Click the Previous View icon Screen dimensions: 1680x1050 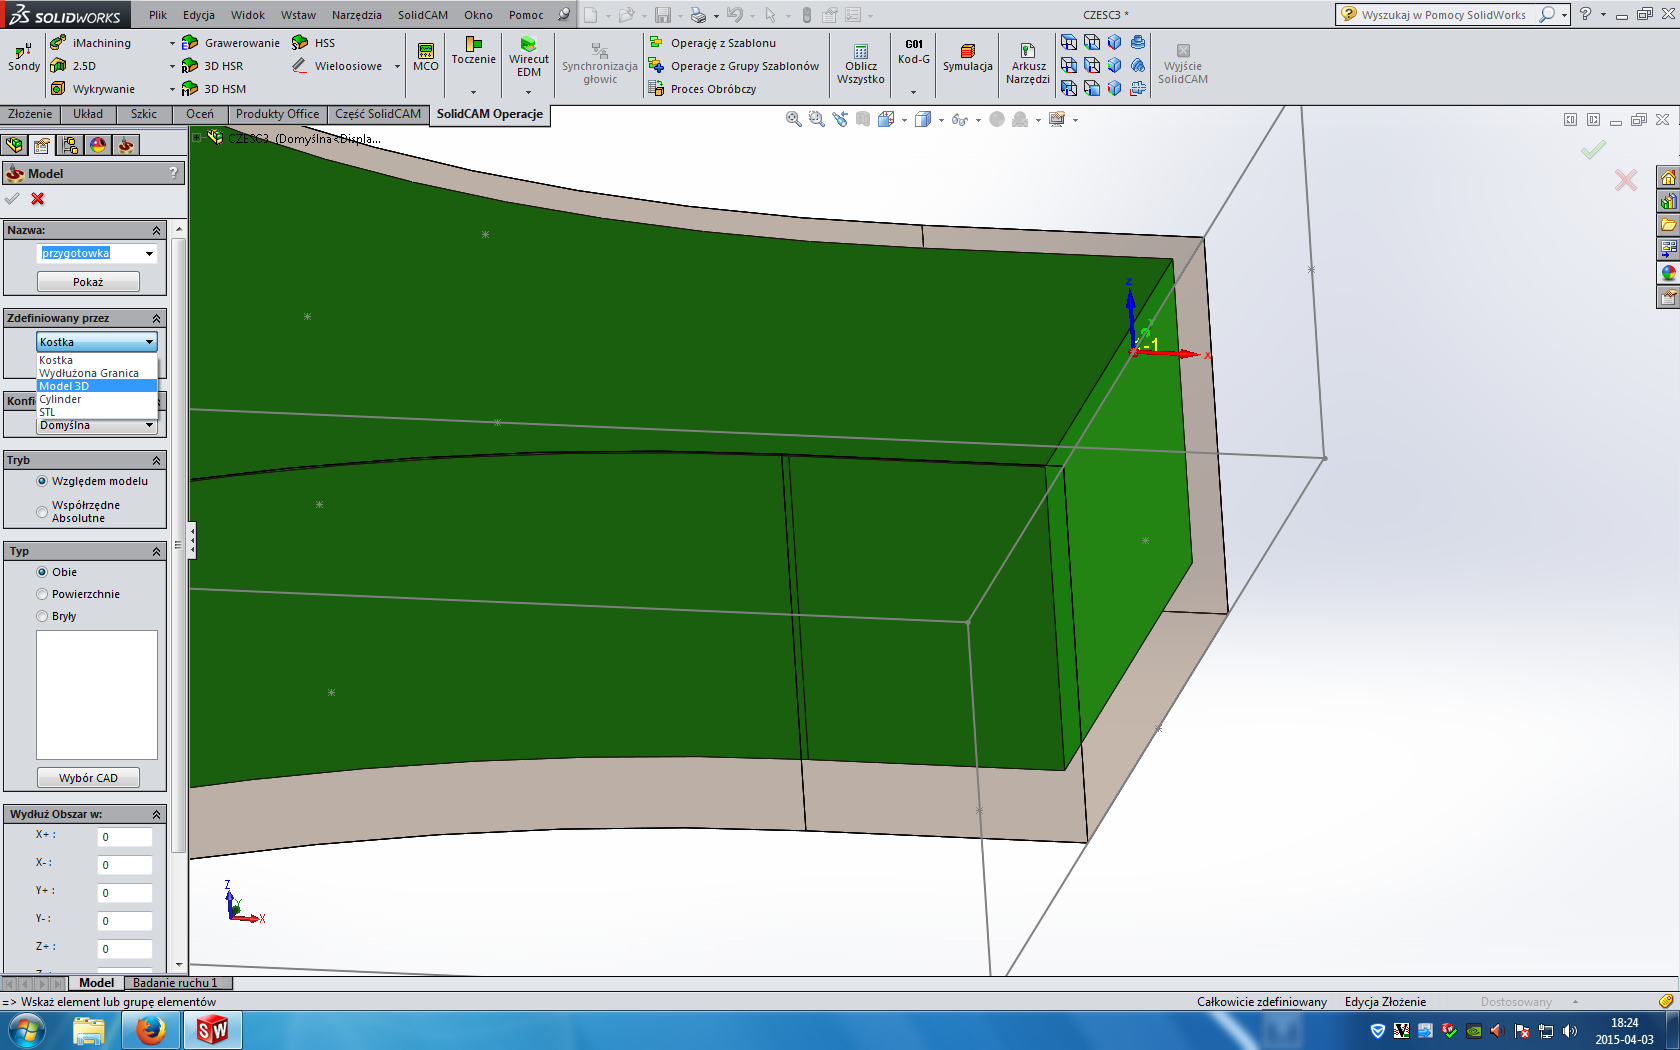(840, 119)
